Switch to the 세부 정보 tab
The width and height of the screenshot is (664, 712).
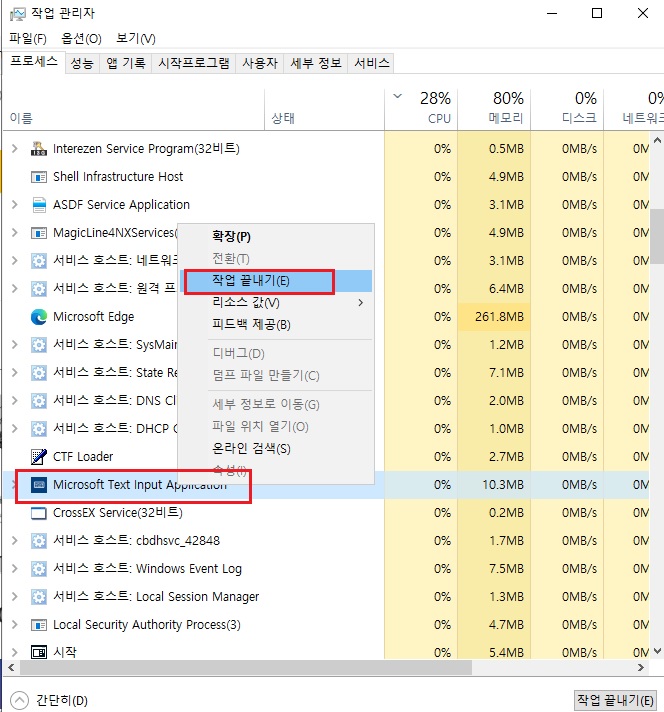pos(316,63)
